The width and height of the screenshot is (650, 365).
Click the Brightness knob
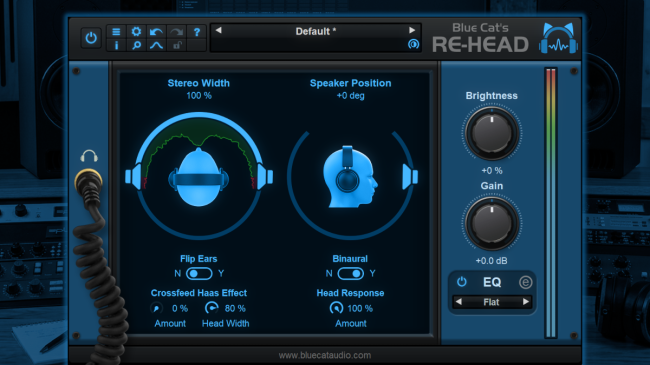pyautogui.click(x=492, y=133)
